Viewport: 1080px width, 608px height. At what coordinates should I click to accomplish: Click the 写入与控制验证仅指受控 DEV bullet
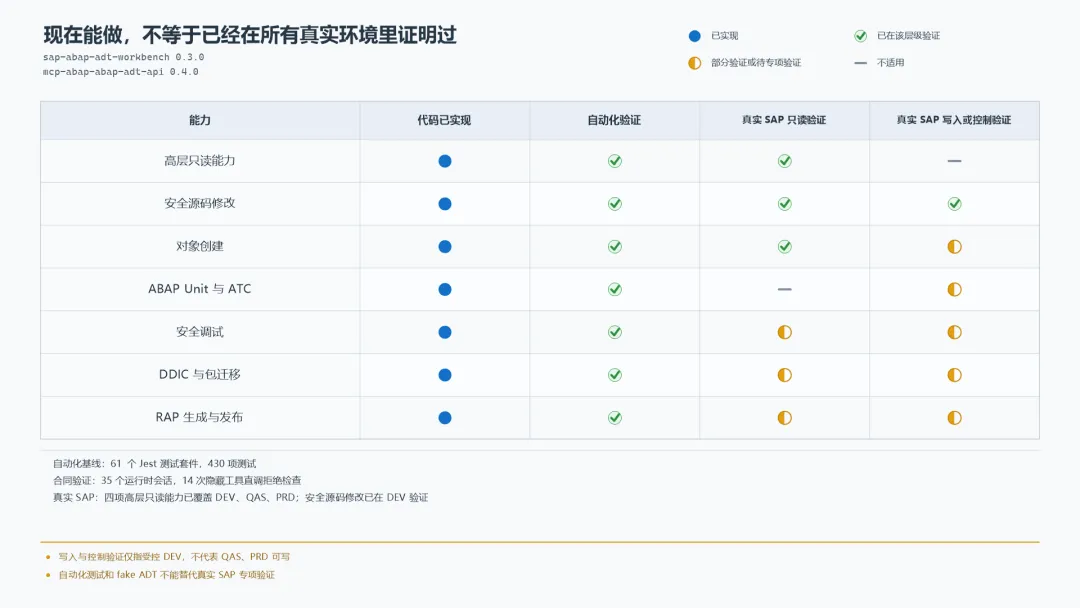(174, 557)
